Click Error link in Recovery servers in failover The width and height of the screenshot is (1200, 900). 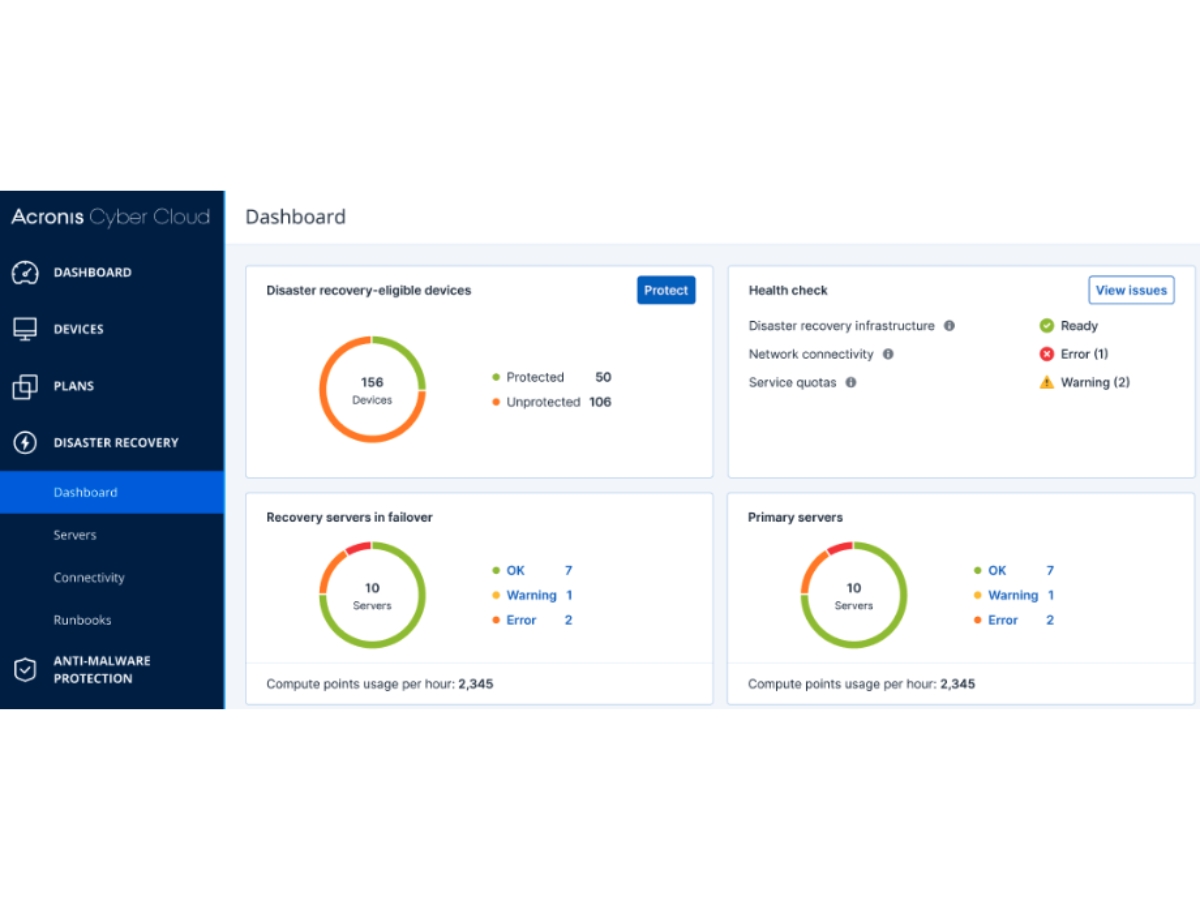click(x=521, y=620)
